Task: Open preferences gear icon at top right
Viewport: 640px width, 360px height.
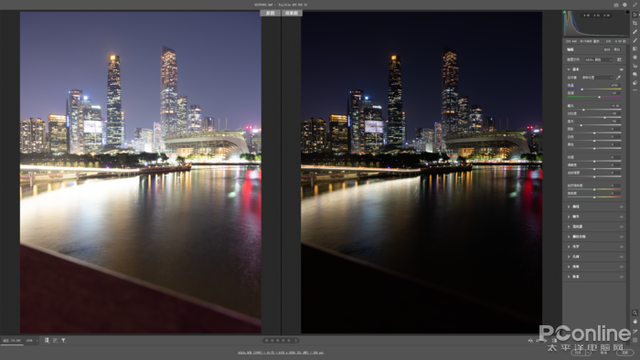Action: pyautogui.click(x=625, y=5)
